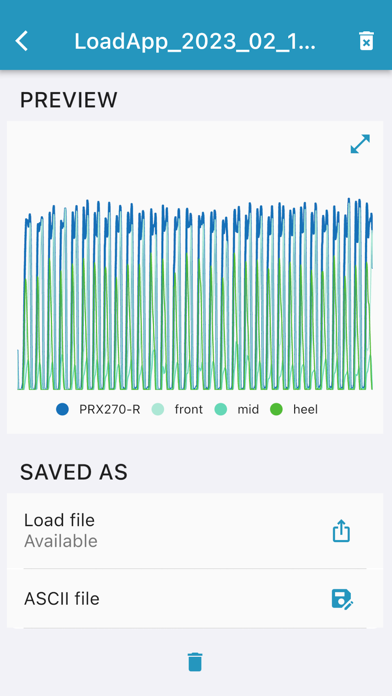This screenshot has height=696, width=392.
Task: Share the Load file via export icon
Action: click(x=341, y=531)
